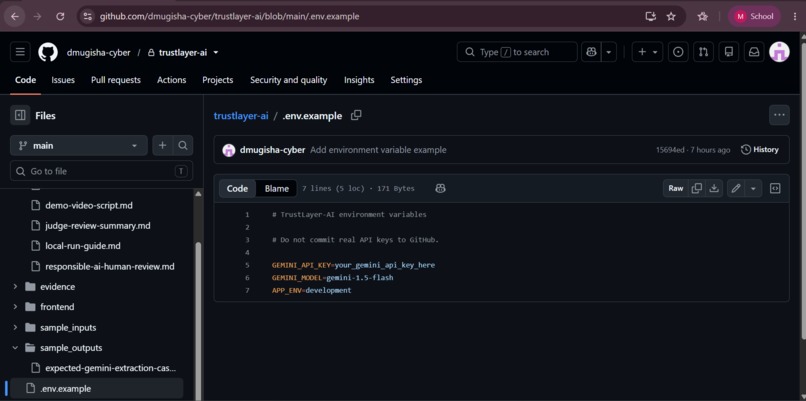The height and width of the screenshot is (401, 806).
Task: Download the raw file
Action: click(x=713, y=188)
